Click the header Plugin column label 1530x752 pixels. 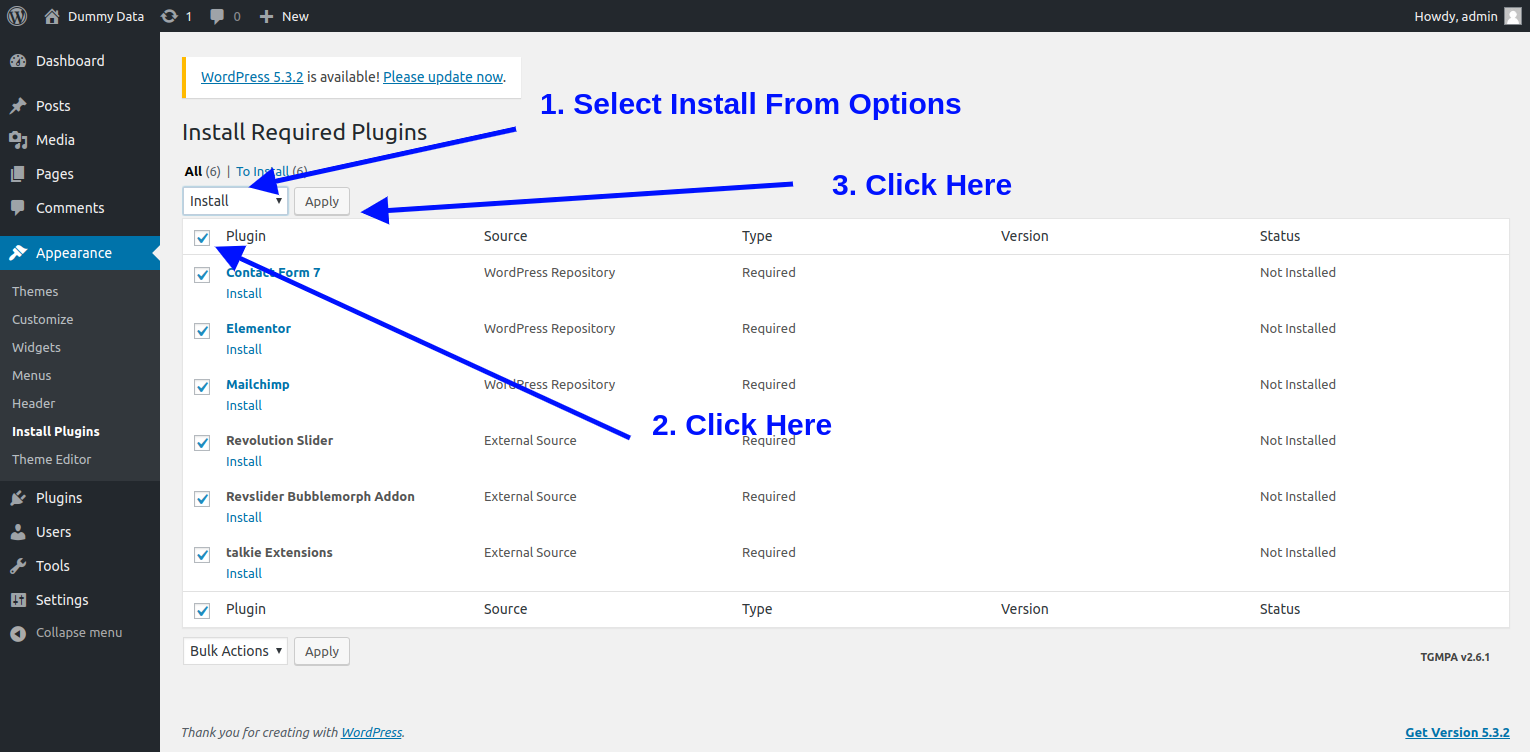[246, 237]
